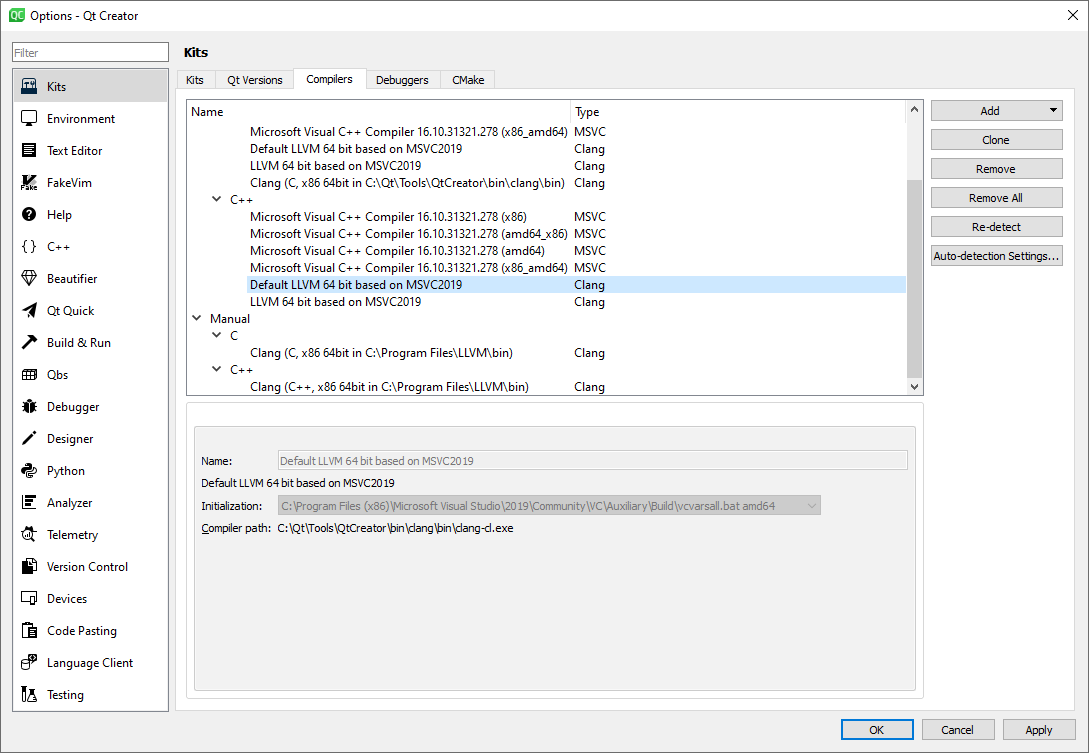Click the Remove button
The height and width of the screenshot is (753, 1089).
click(x=997, y=169)
